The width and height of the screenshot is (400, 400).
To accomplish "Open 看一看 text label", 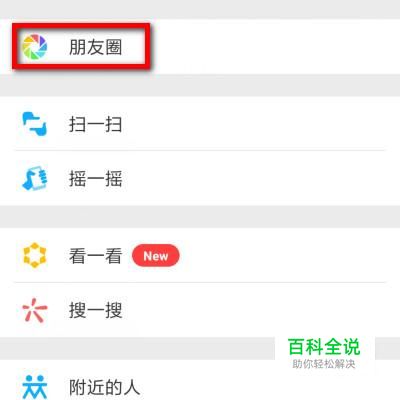I will [95, 256].
